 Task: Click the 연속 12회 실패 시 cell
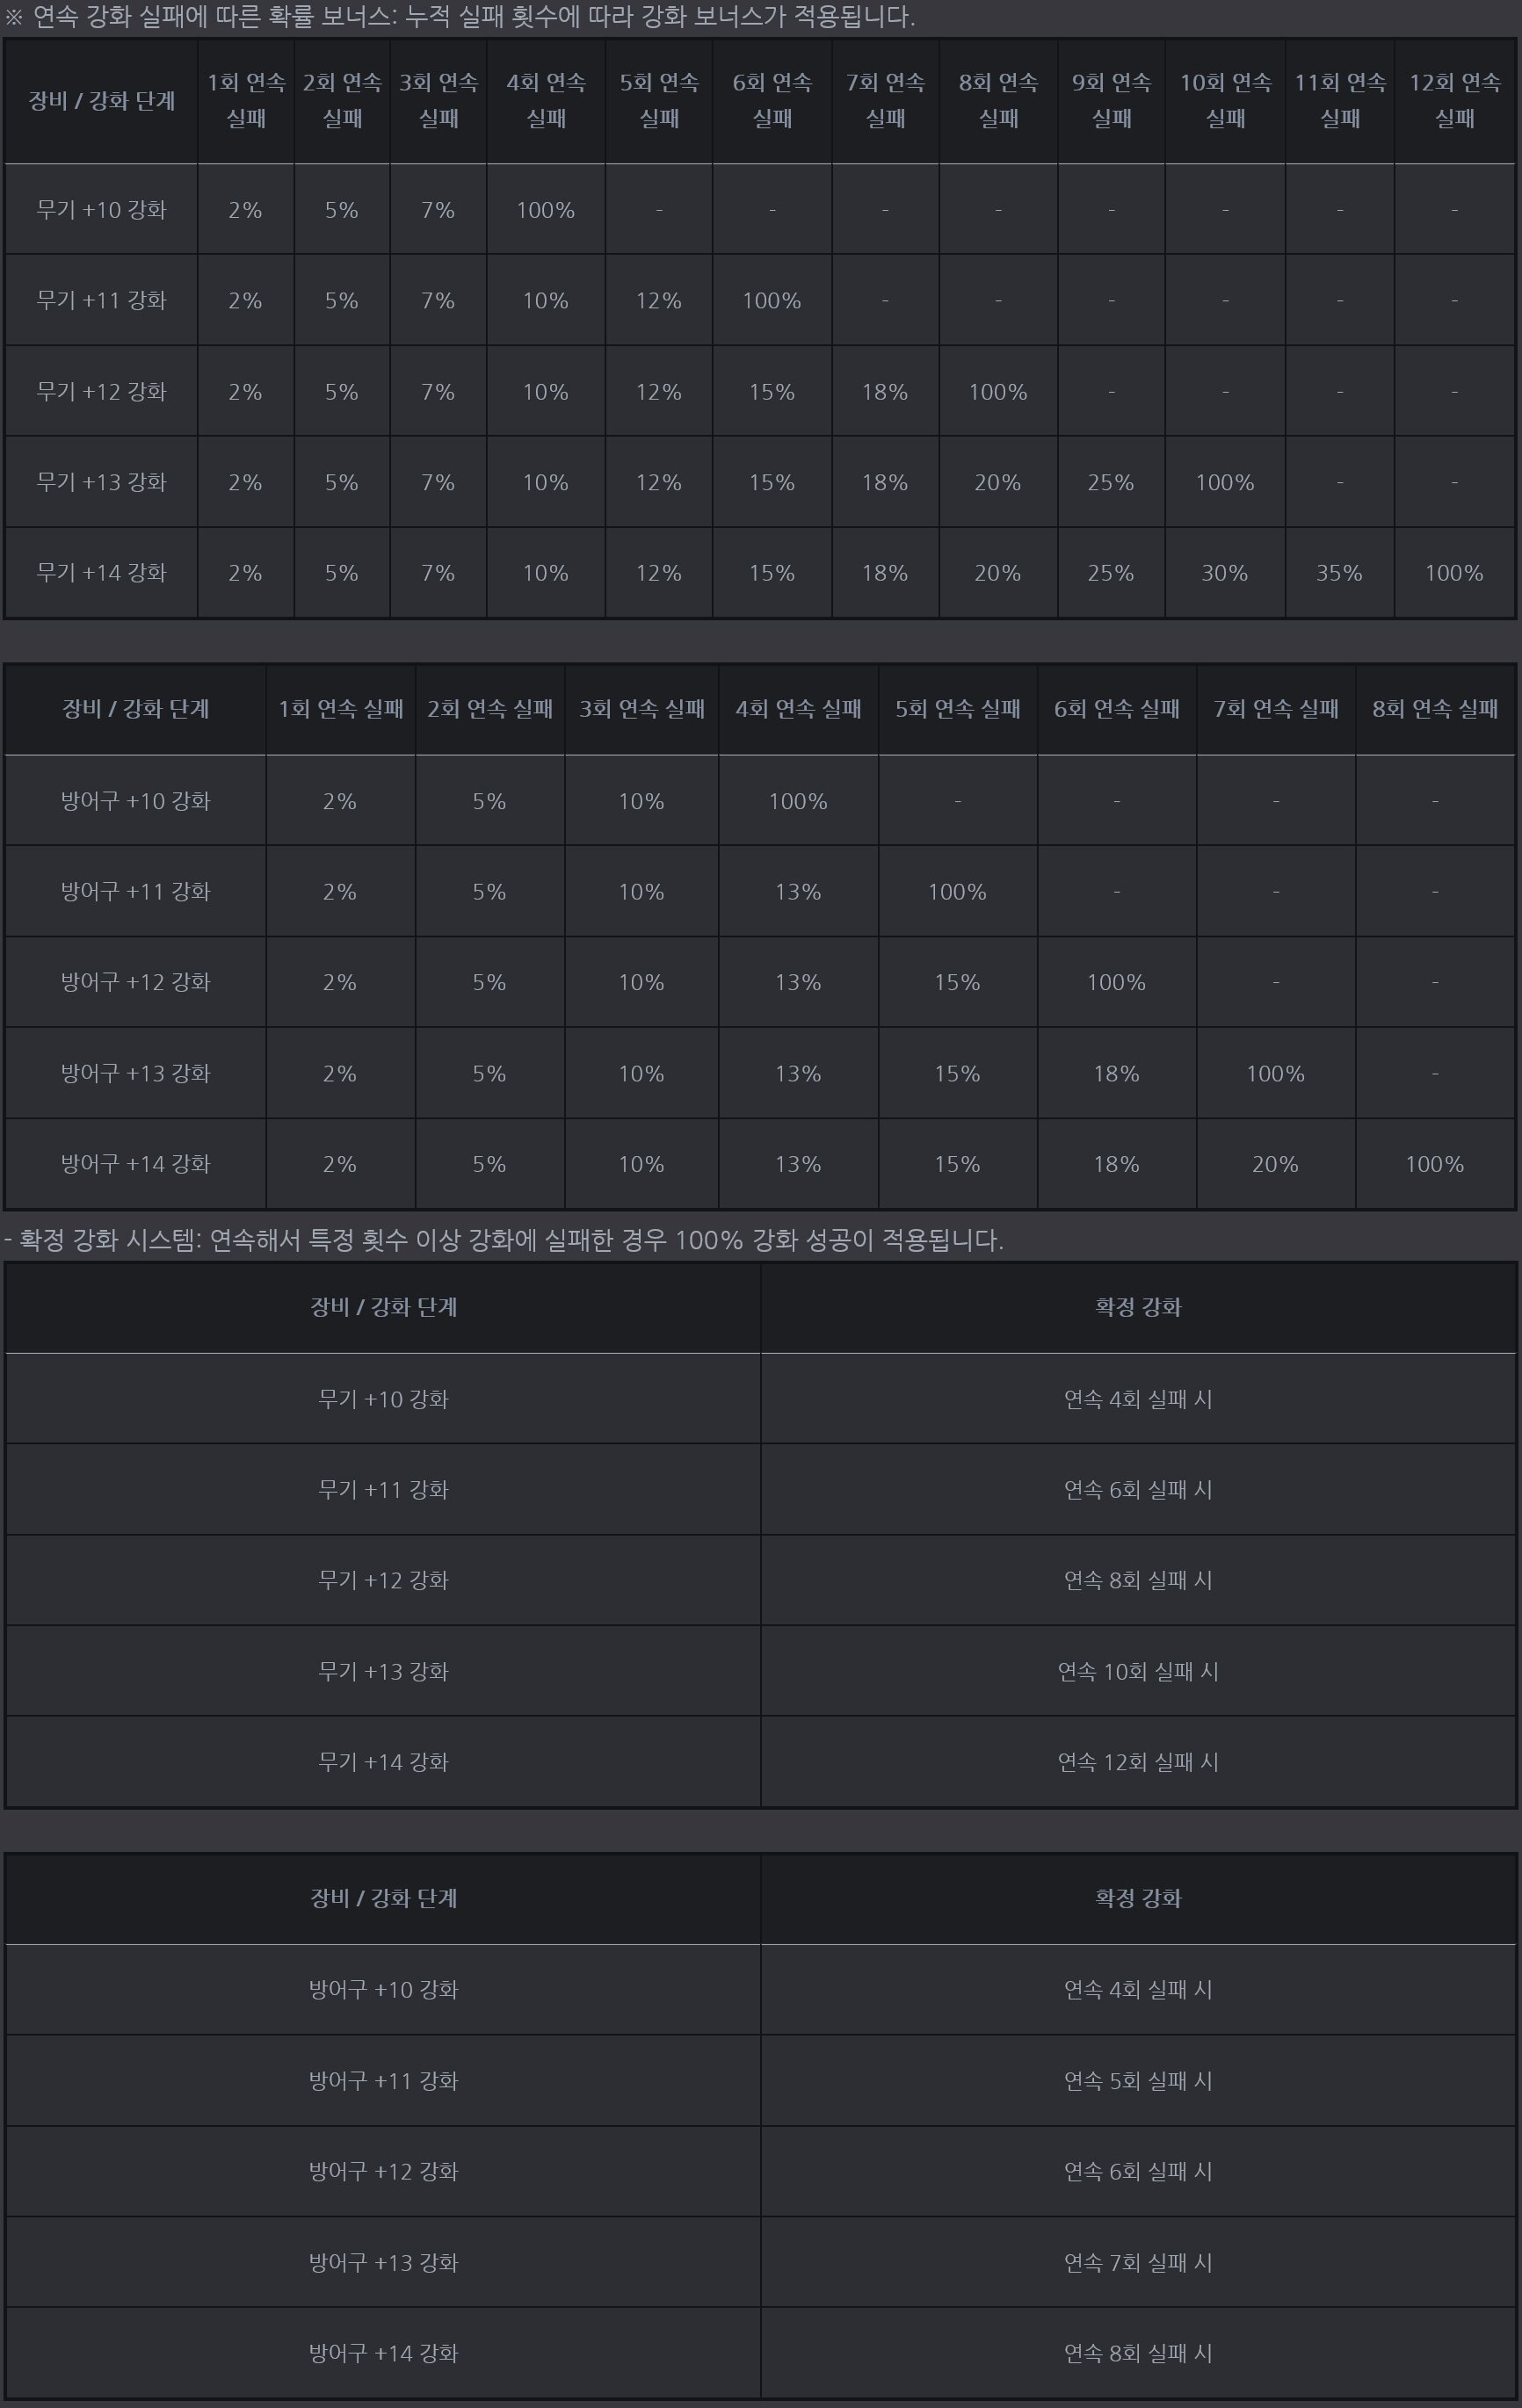tap(1138, 1762)
